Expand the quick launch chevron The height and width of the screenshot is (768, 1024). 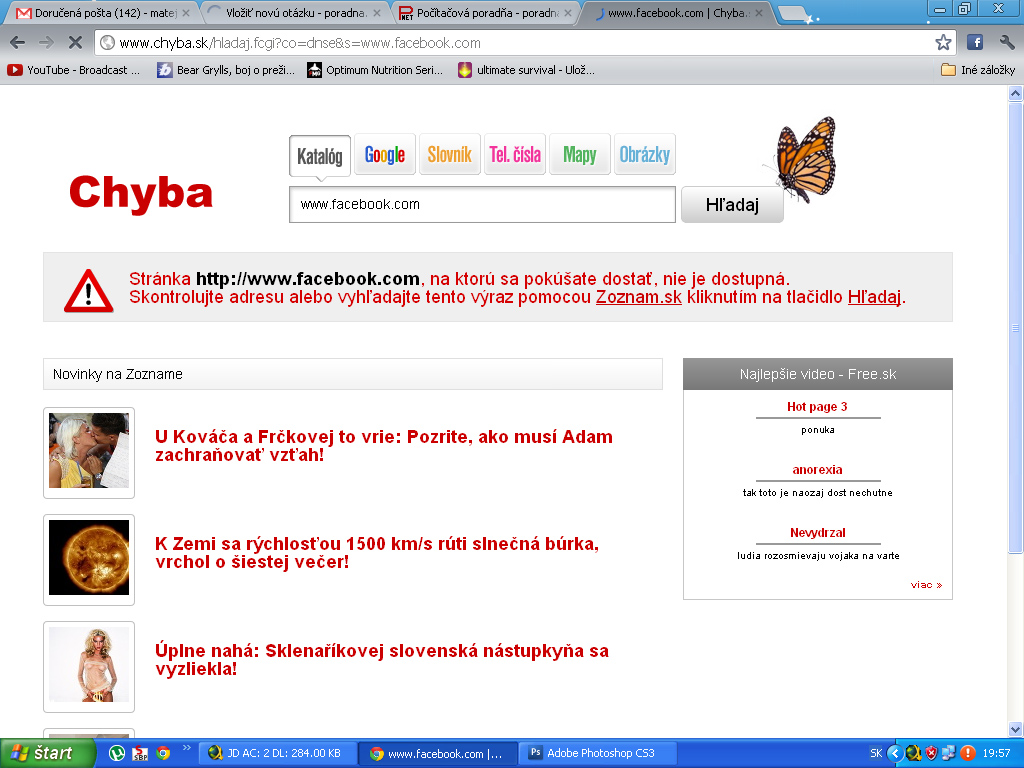[x=186, y=748]
